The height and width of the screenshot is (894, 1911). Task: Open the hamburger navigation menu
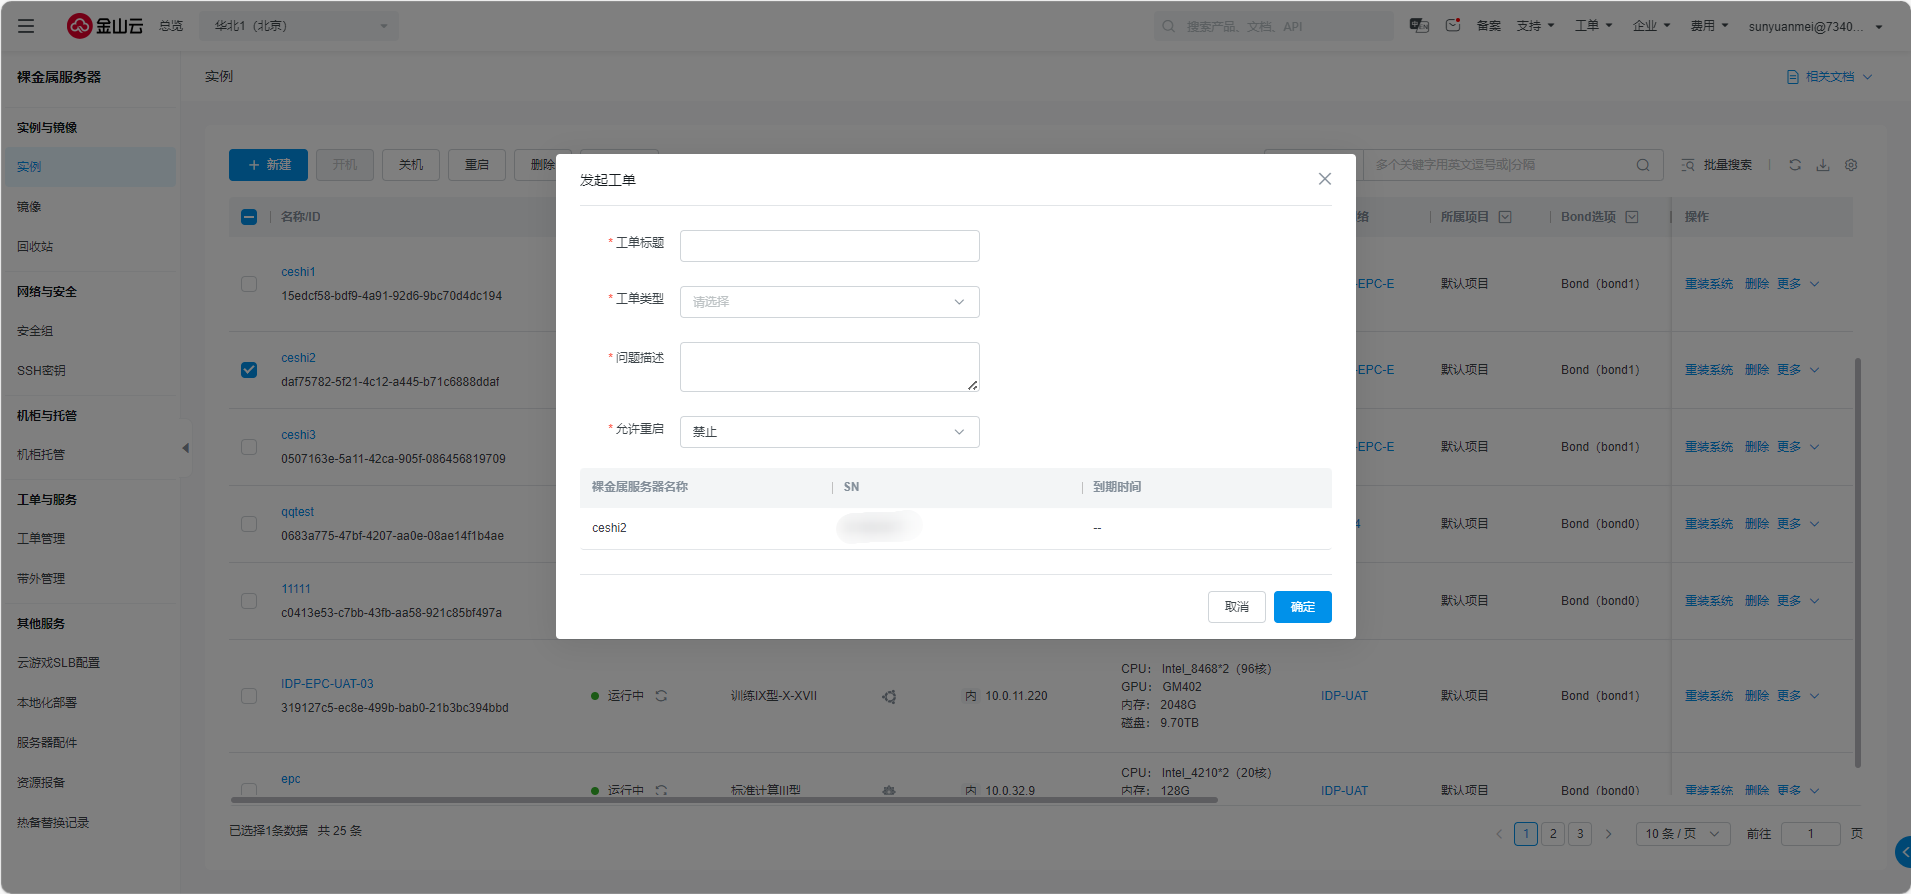[26, 26]
